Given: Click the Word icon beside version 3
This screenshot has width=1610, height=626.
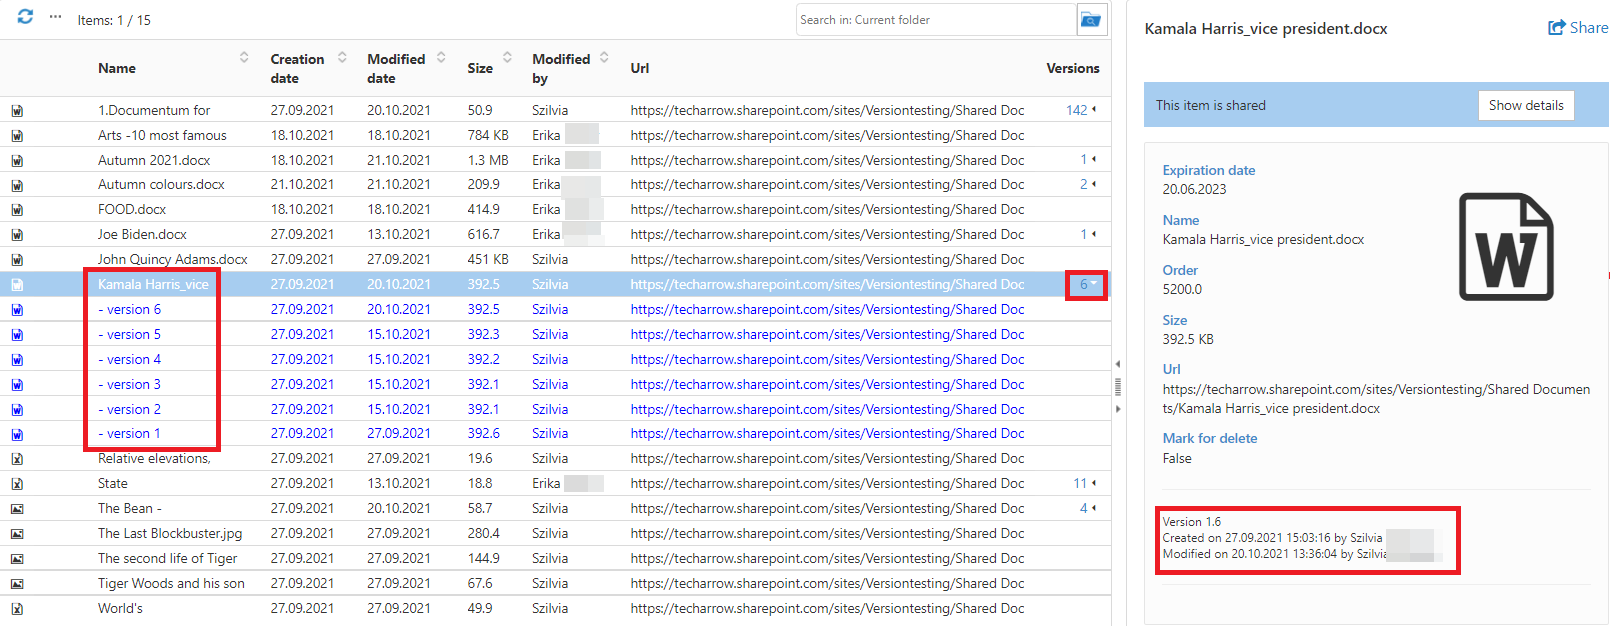Looking at the screenshot, I should click(17, 385).
